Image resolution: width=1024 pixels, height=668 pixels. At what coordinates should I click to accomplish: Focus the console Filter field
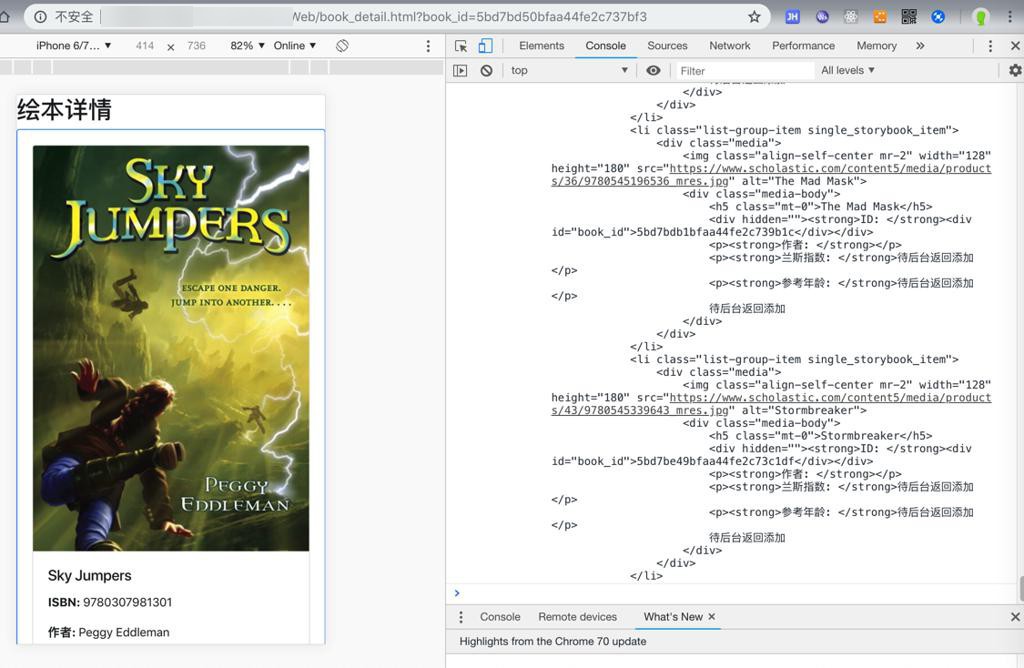click(x=744, y=71)
